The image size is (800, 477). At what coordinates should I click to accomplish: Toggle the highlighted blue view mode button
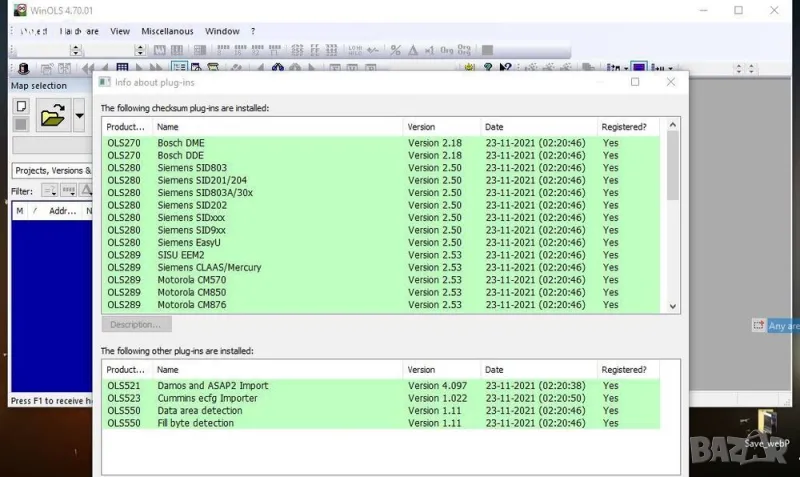click(x=638, y=68)
